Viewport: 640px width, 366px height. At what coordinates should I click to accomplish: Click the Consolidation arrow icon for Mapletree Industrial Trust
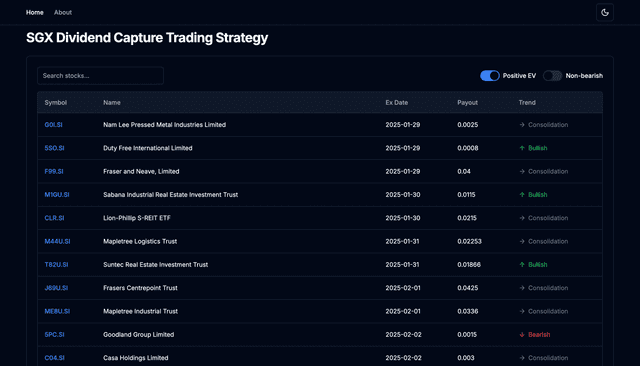[x=522, y=311]
